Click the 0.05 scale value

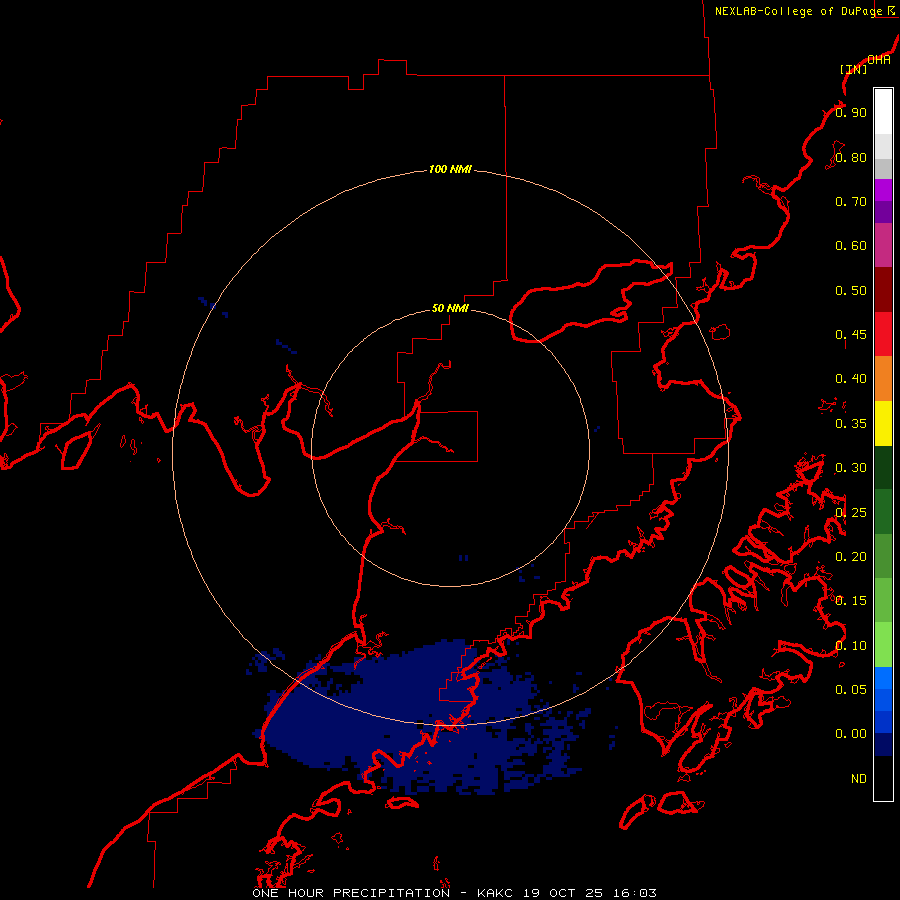[x=851, y=689]
